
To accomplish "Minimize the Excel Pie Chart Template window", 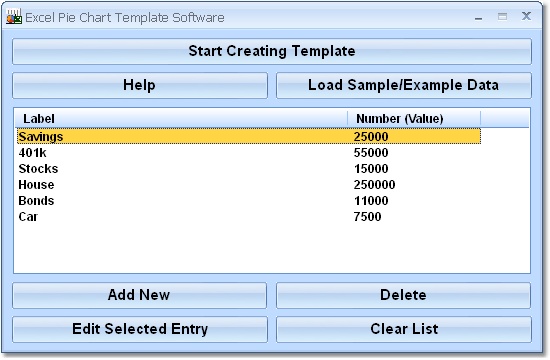I will (478, 17).
